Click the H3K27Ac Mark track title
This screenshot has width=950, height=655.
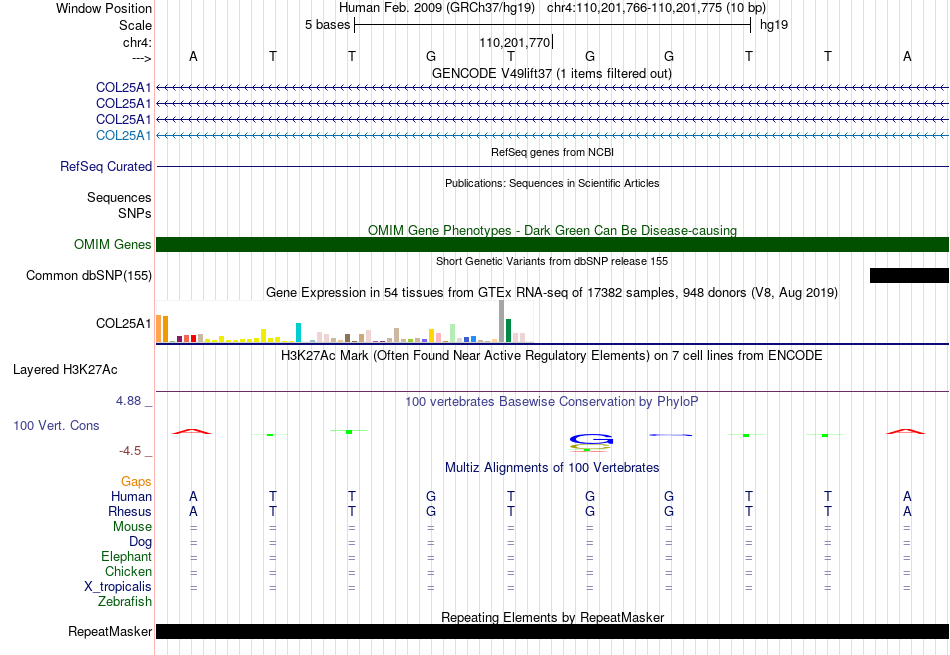click(552, 355)
